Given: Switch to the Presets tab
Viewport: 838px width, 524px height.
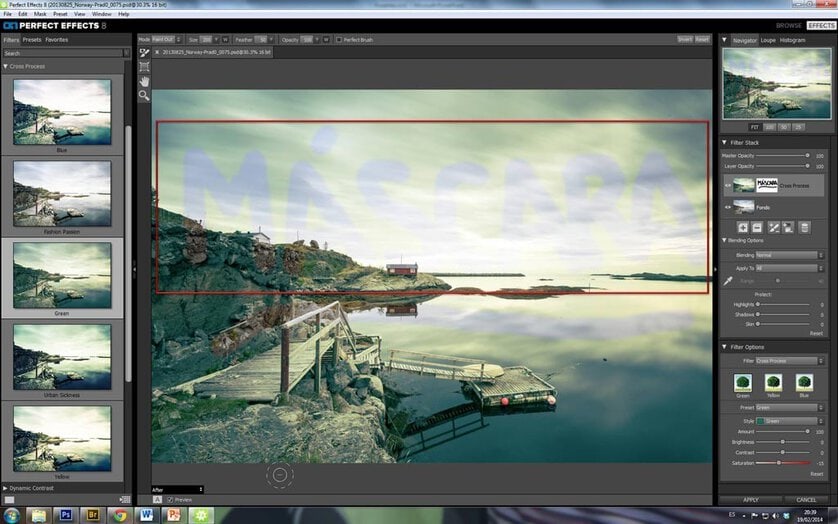Looking at the screenshot, I should click(32, 40).
